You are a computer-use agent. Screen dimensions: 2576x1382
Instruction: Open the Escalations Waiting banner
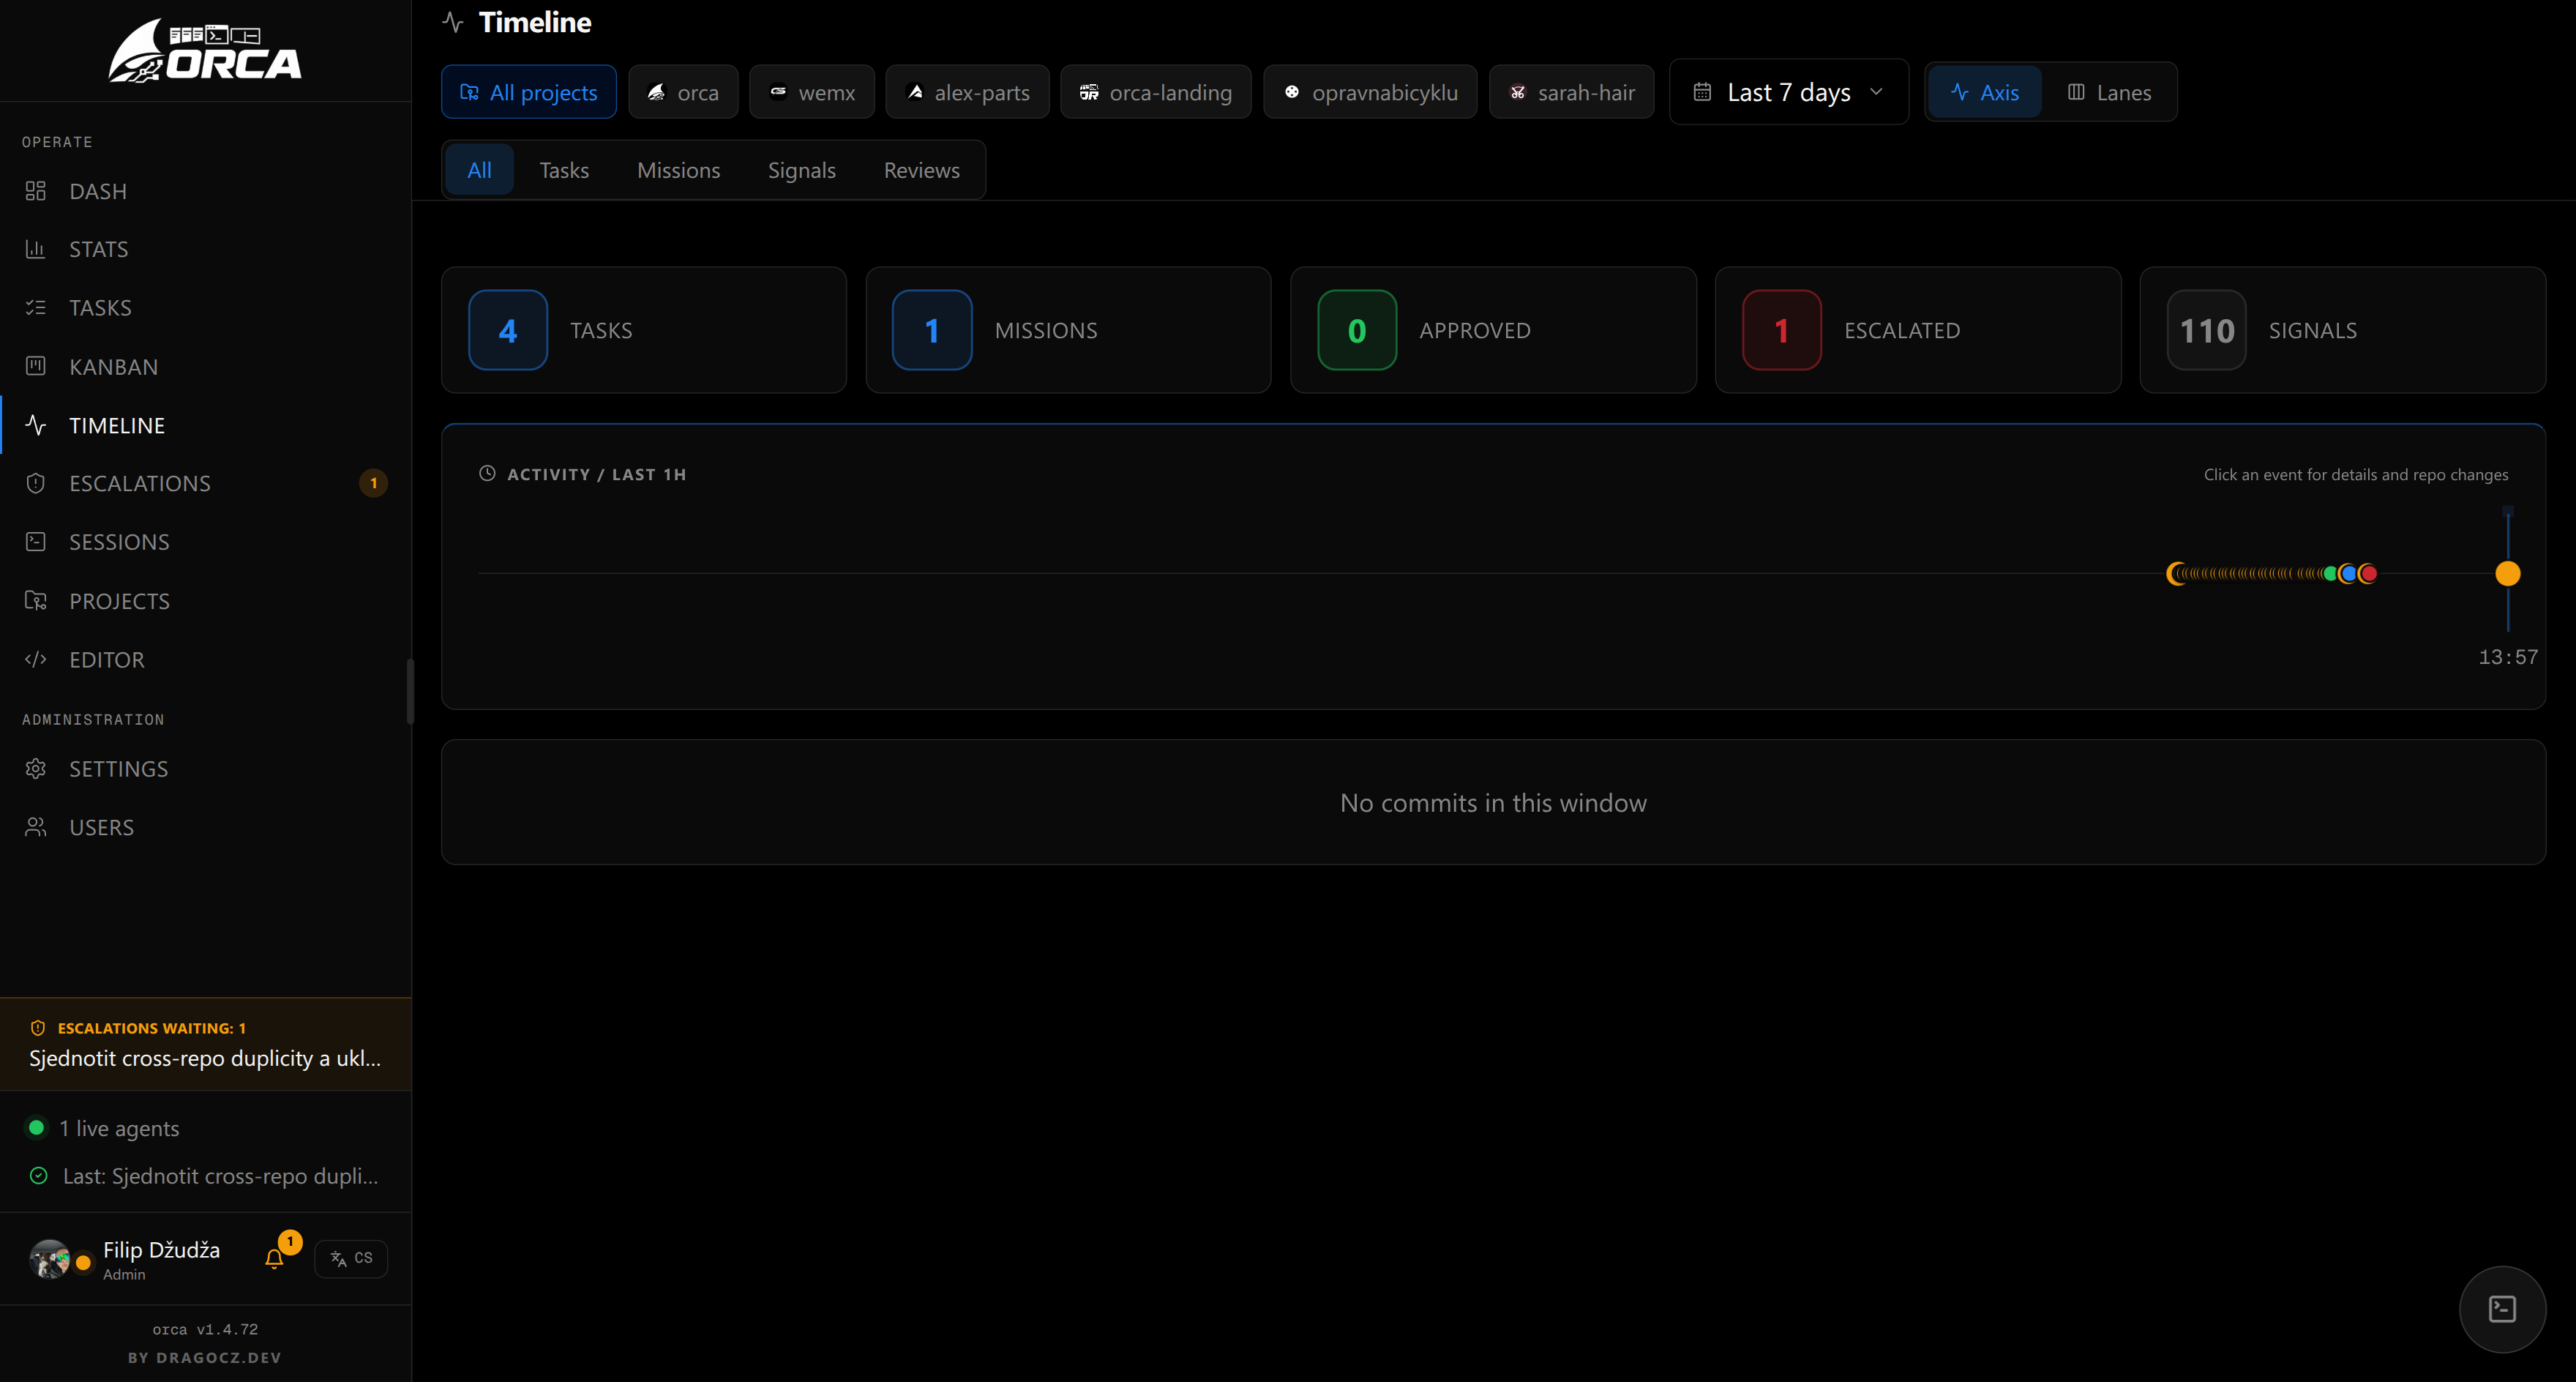[205, 1044]
